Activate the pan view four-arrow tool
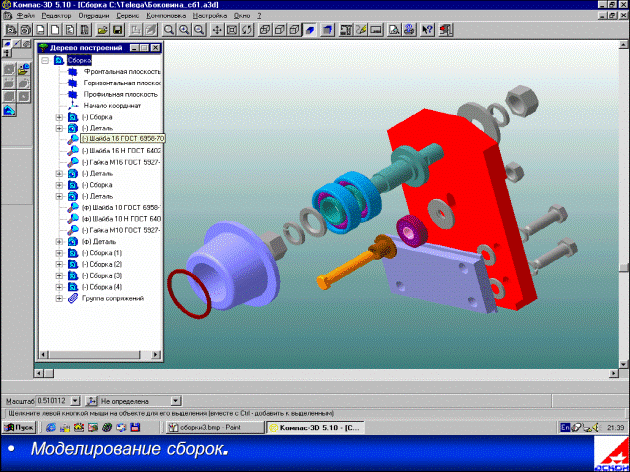Image resolution: width=630 pixels, height=472 pixels. point(217,30)
